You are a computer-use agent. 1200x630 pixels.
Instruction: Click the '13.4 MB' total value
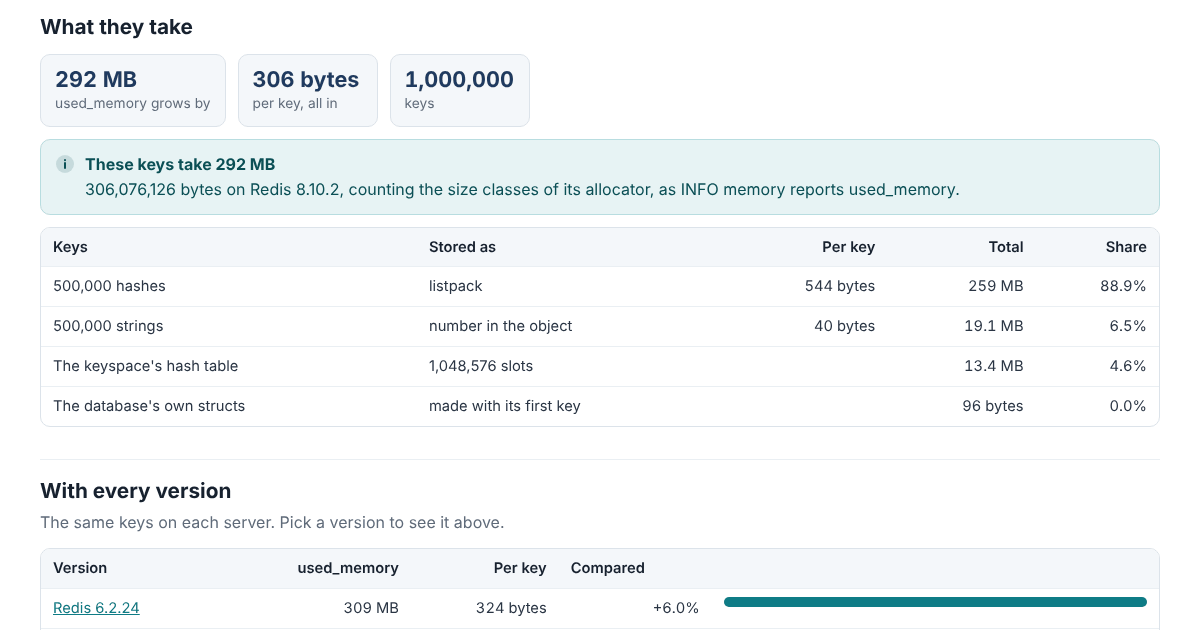click(993, 366)
